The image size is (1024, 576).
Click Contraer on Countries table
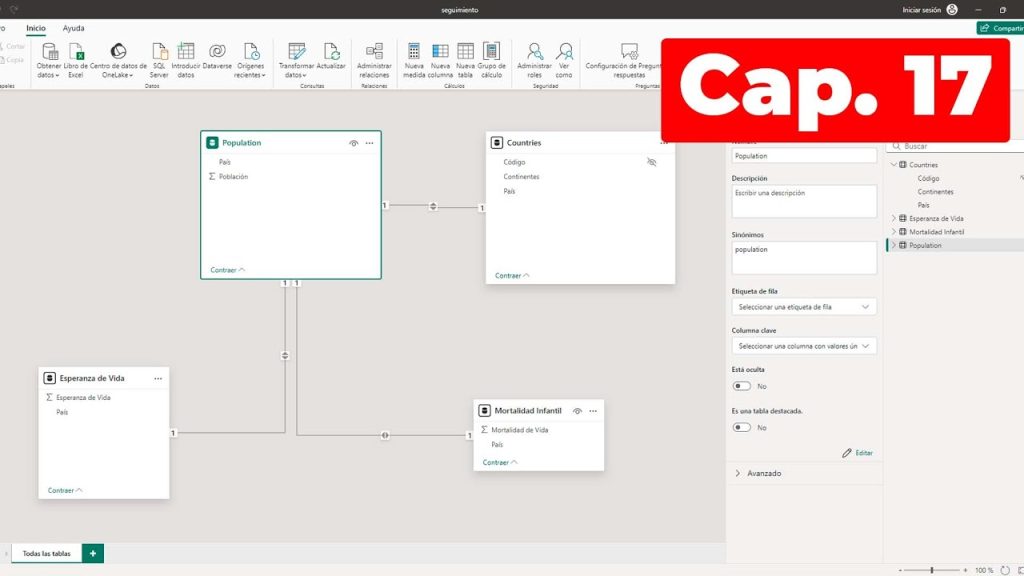(512, 275)
